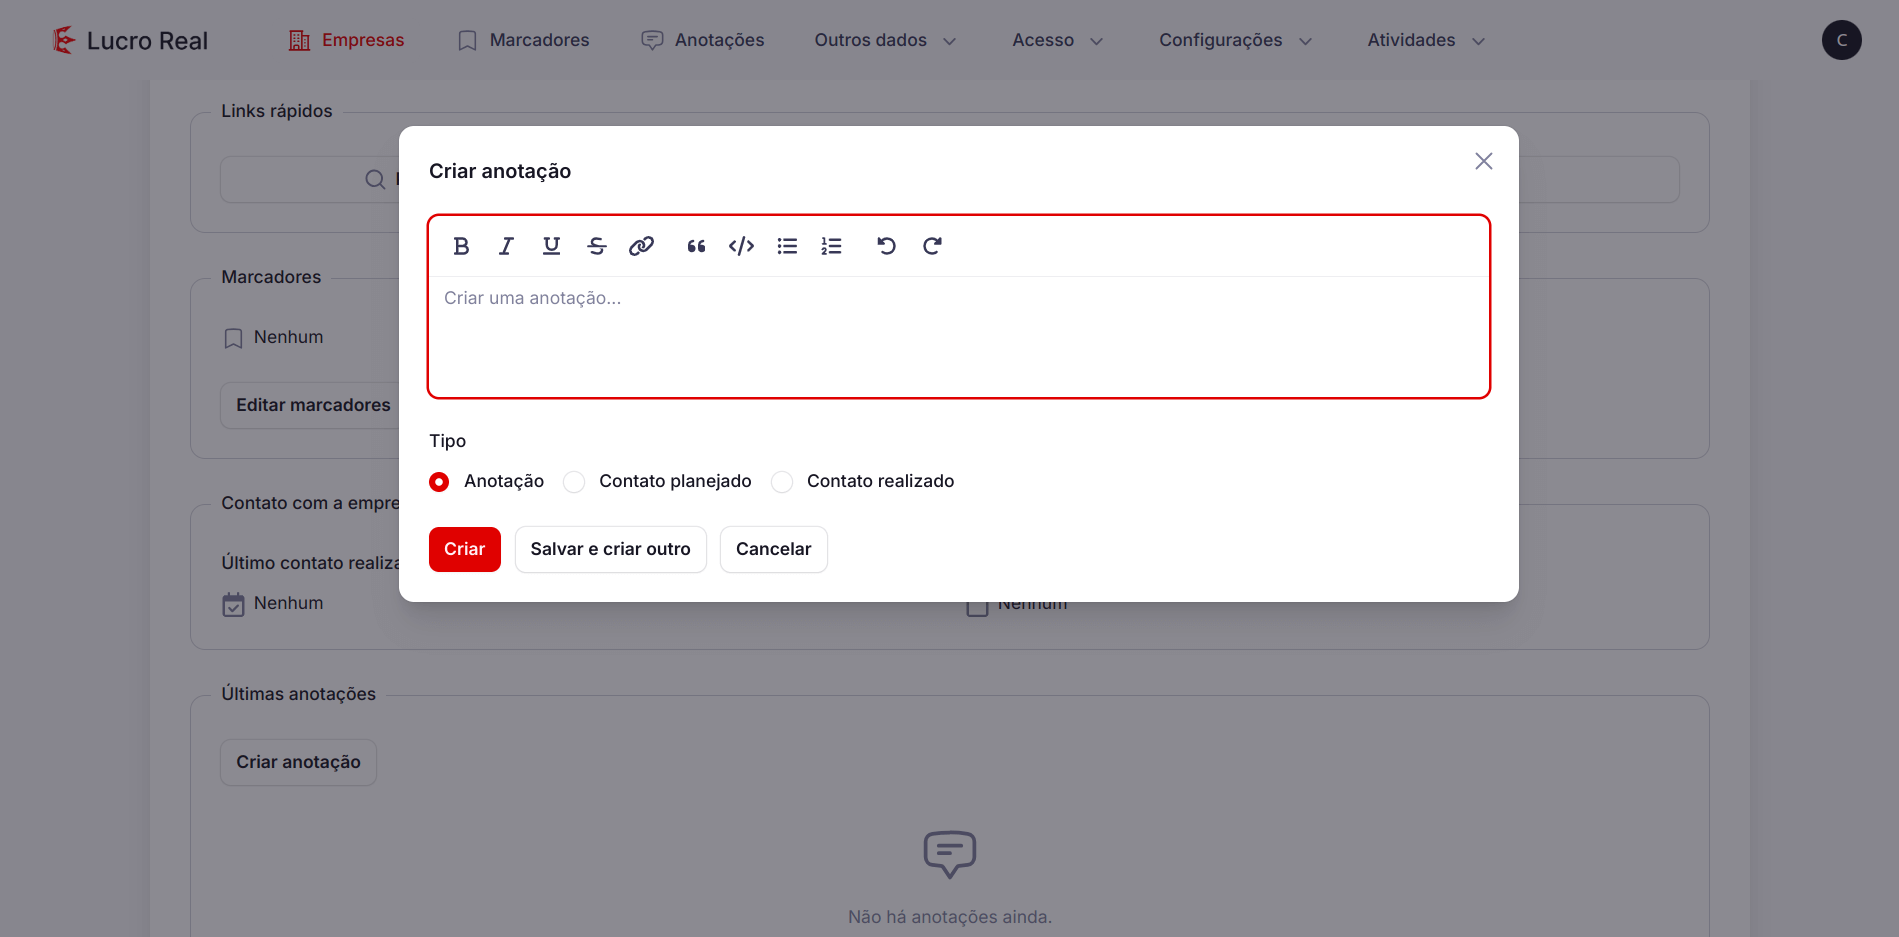Viewport: 1899px width, 937px height.
Task: Start a bulleted list
Action: (787, 246)
